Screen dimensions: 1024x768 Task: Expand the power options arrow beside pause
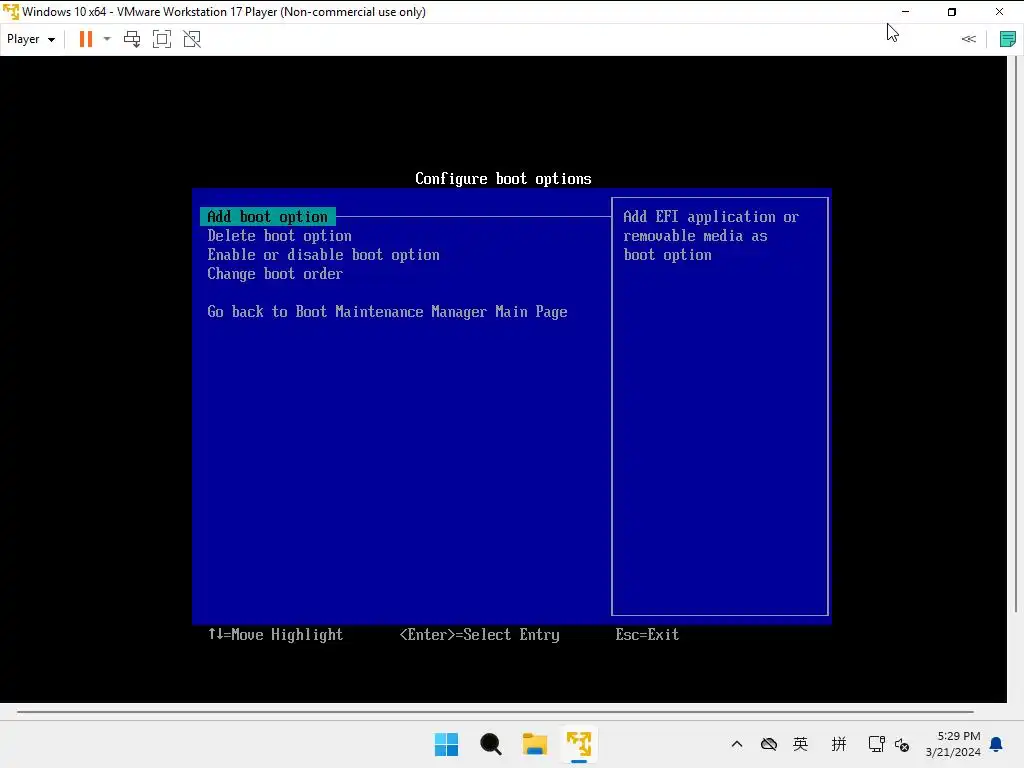(x=107, y=39)
